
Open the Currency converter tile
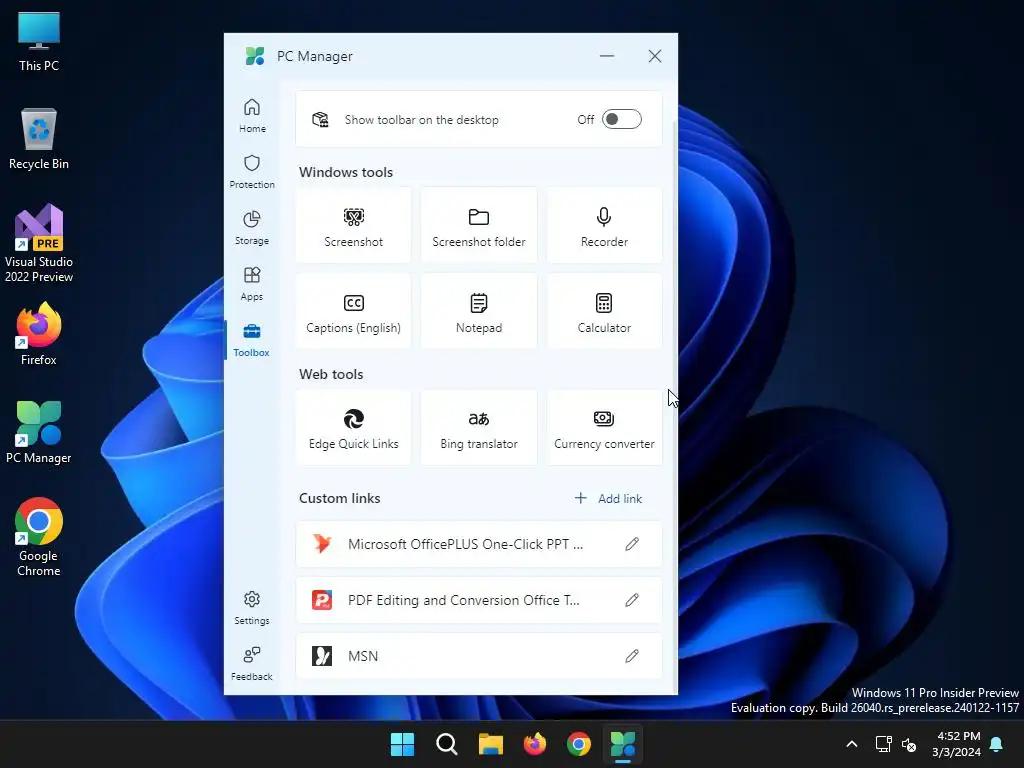tap(604, 428)
